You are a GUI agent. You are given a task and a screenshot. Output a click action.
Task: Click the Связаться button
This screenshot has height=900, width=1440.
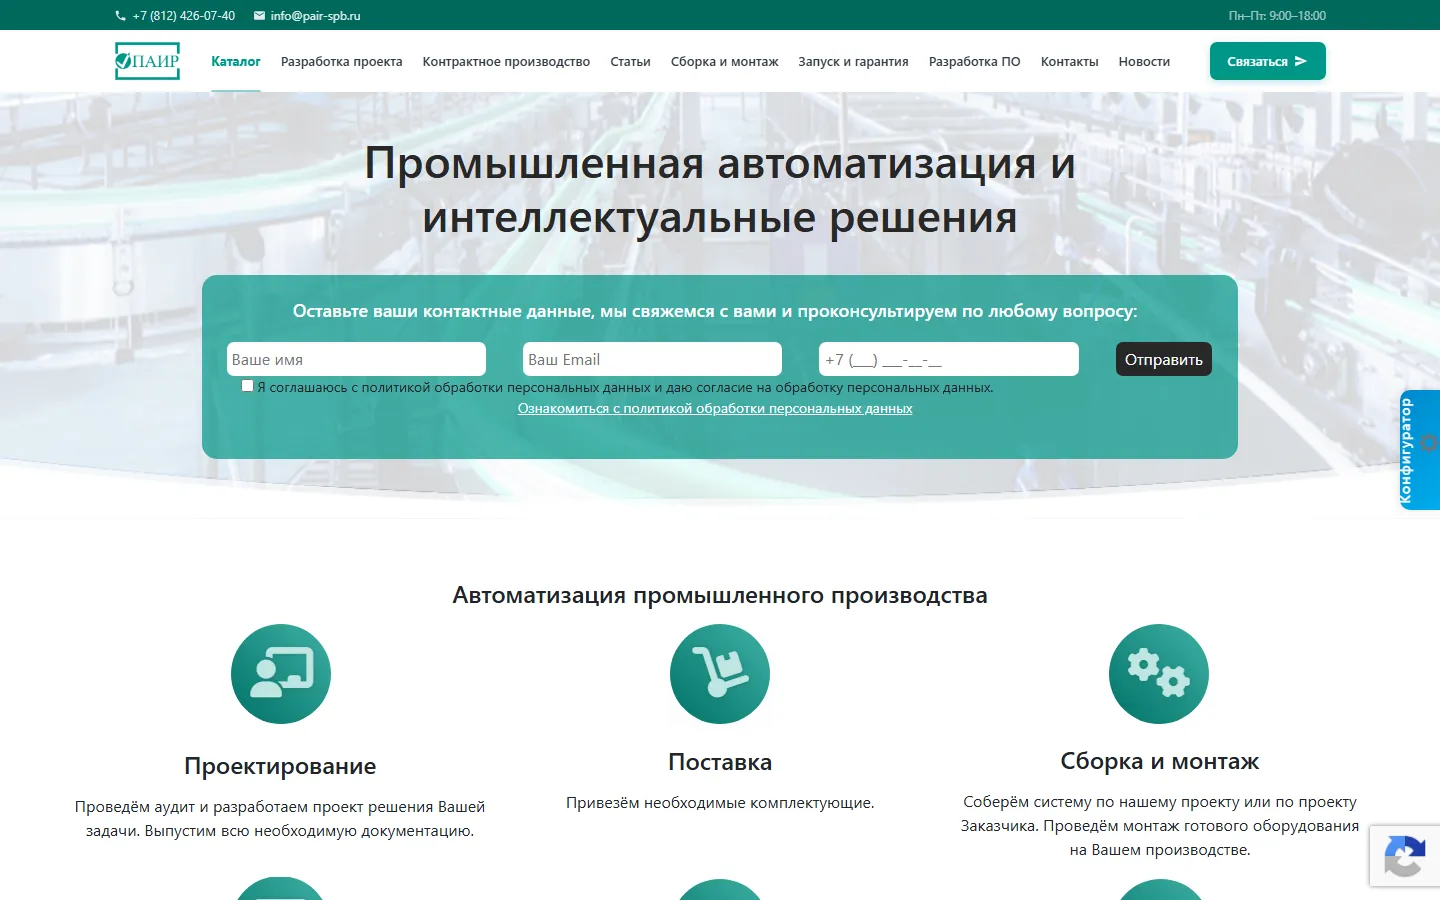(1268, 61)
